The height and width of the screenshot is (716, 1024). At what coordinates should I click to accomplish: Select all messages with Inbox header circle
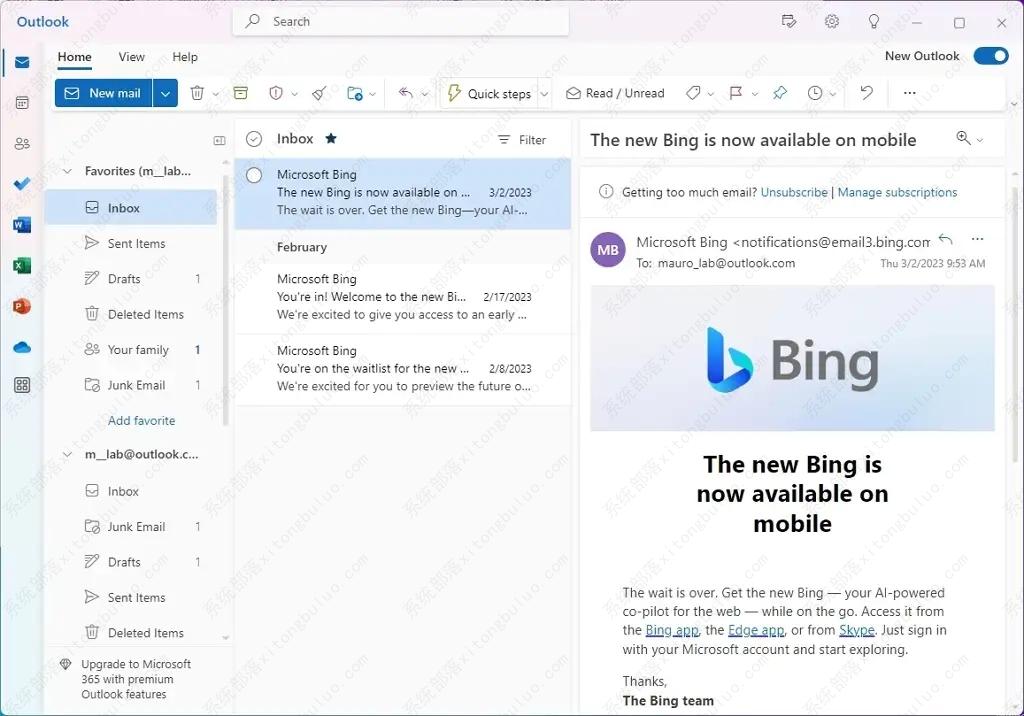pyautogui.click(x=254, y=138)
